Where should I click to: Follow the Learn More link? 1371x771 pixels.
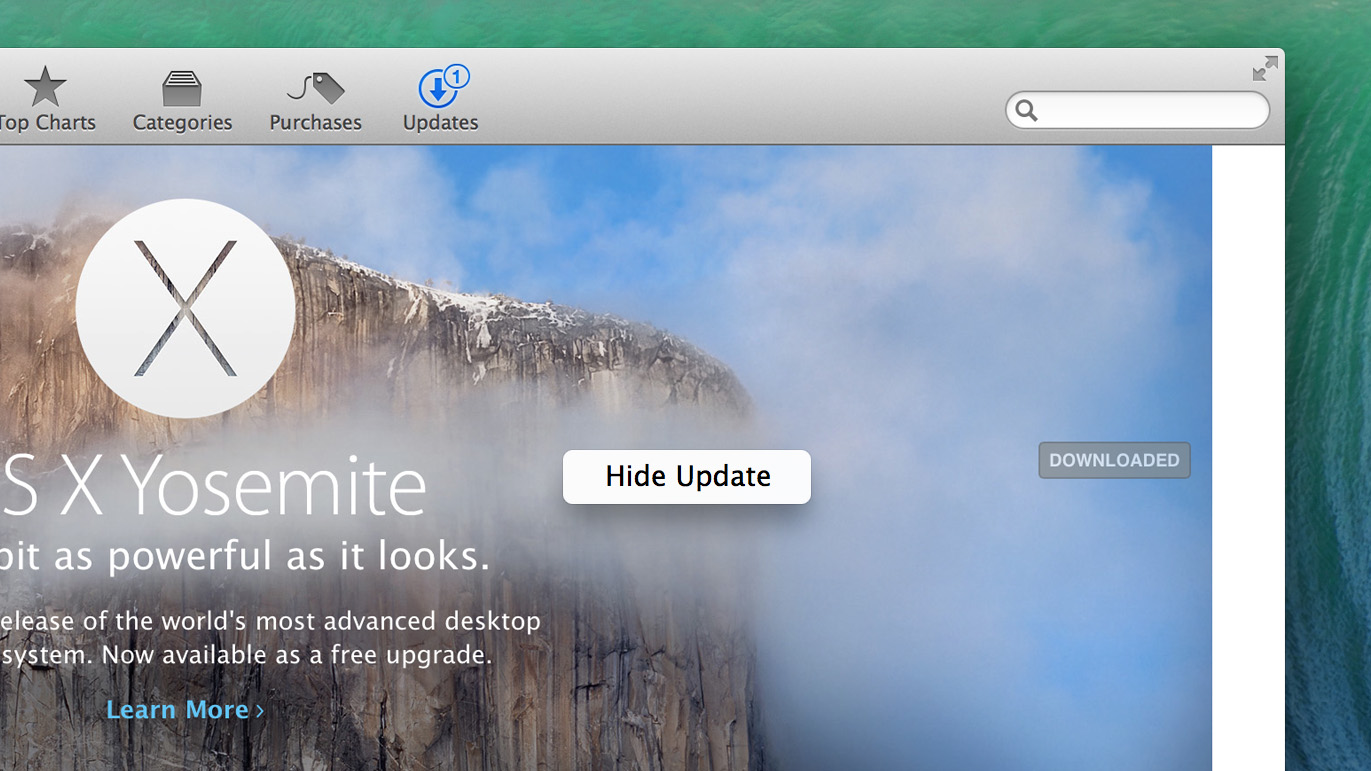[x=185, y=710]
